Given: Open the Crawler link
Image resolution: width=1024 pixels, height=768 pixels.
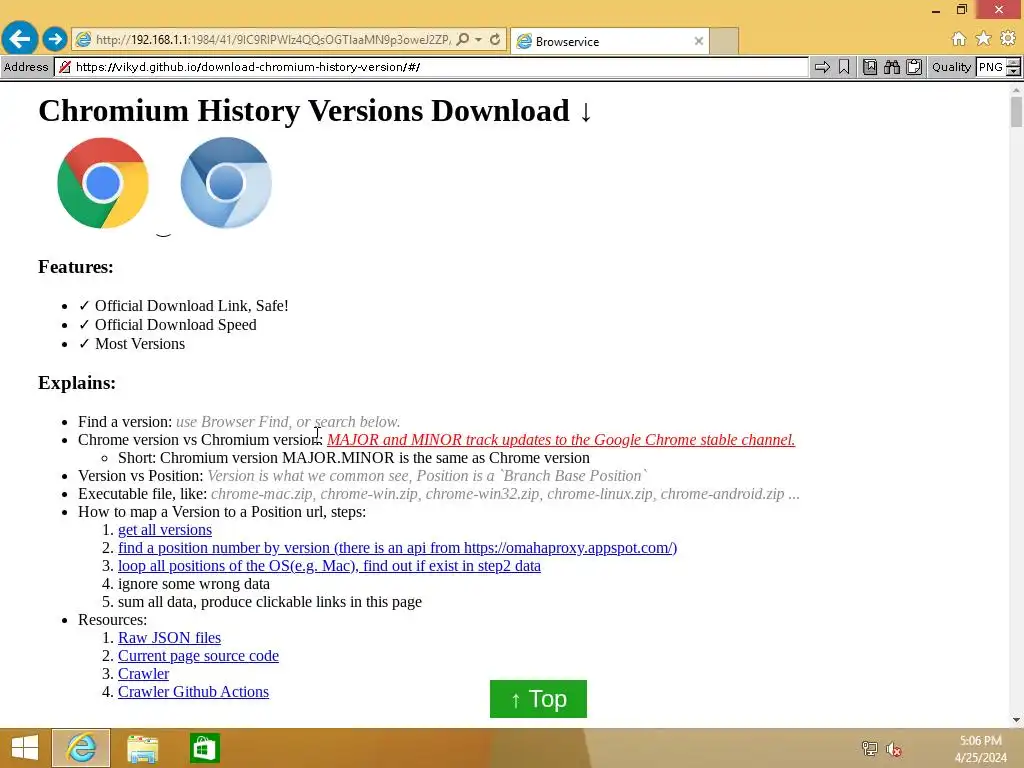Looking at the screenshot, I should pyautogui.click(x=143, y=673).
